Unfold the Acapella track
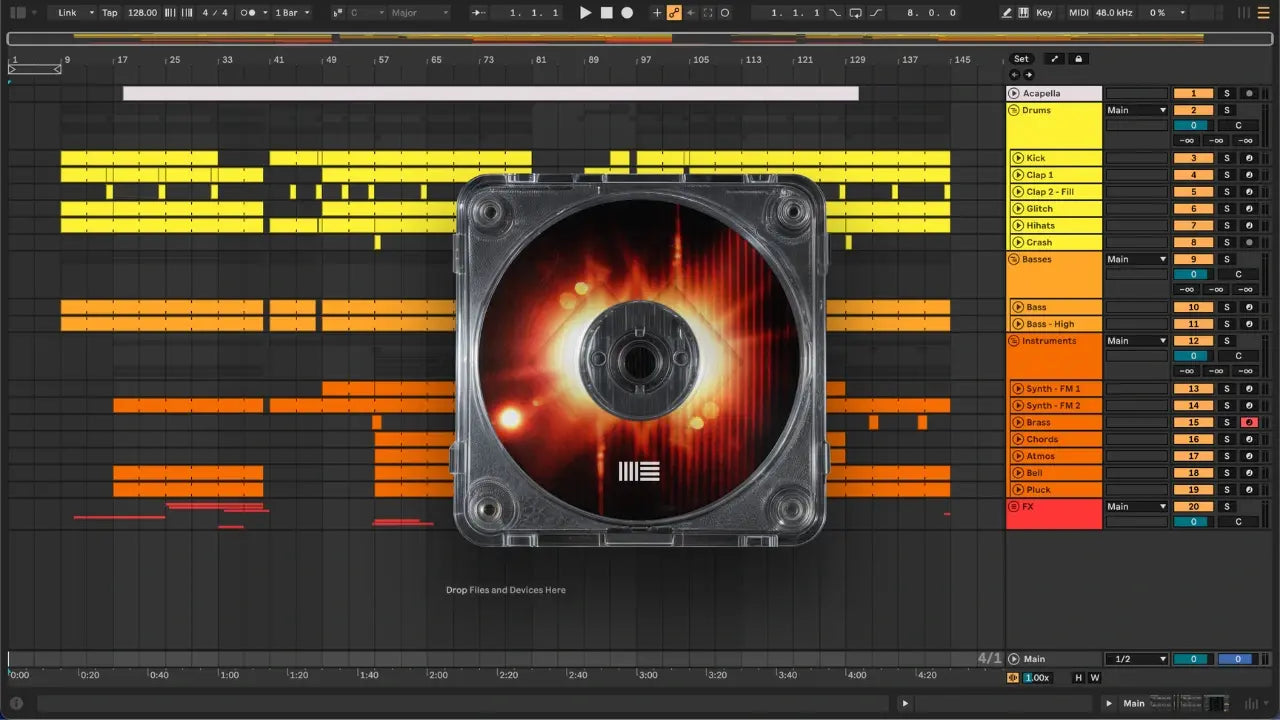The width and height of the screenshot is (1280, 720). 1014,93
